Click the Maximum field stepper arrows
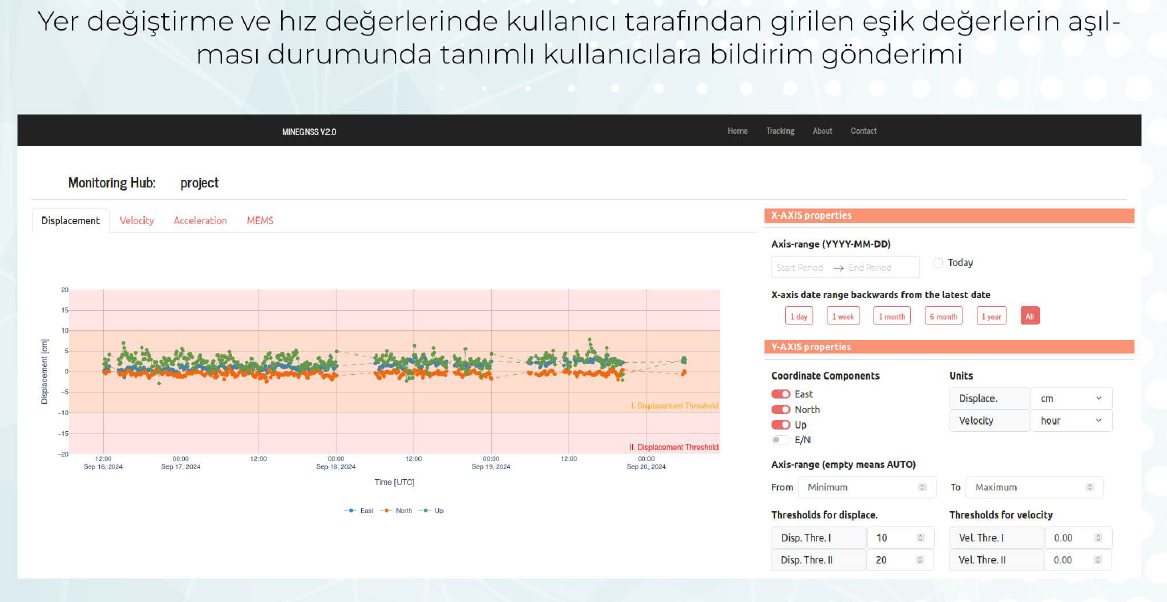Viewport: 1167px width, 602px height. pos(1090,487)
